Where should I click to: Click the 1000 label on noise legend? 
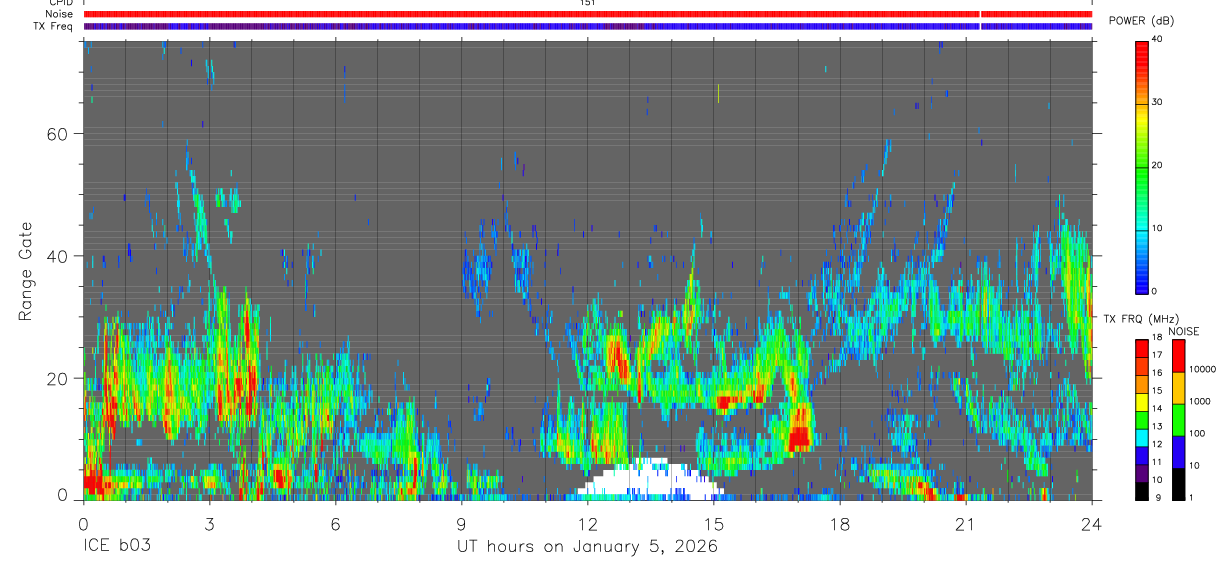tap(1201, 402)
